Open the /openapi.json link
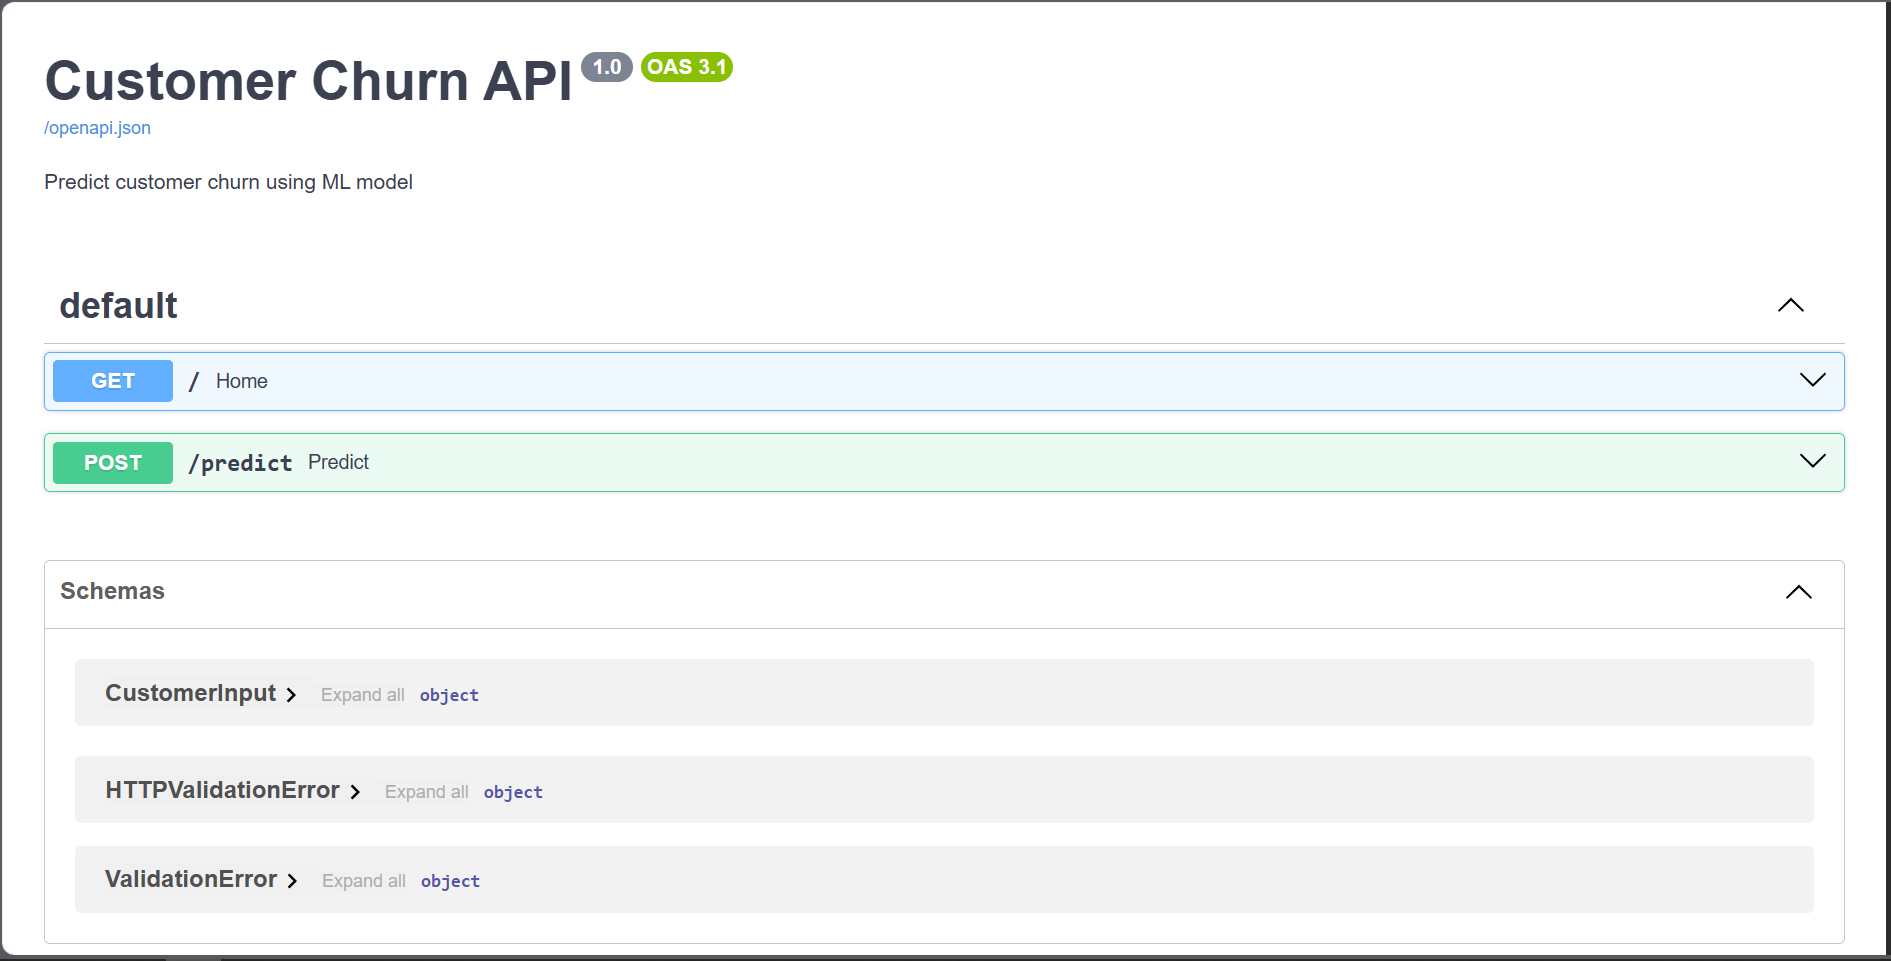 [97, 128]
